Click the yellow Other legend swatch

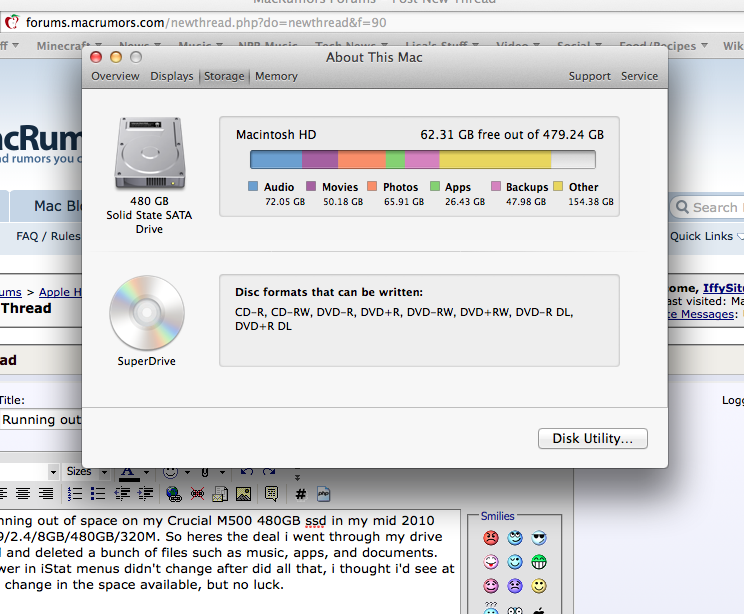pyautogui.click(x=558, y=186)
